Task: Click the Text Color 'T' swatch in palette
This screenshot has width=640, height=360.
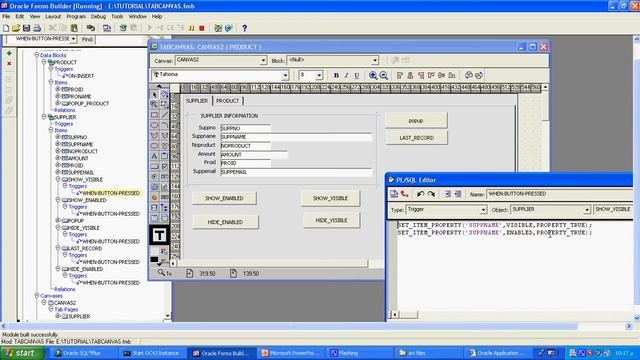Action: pos(159,236)
